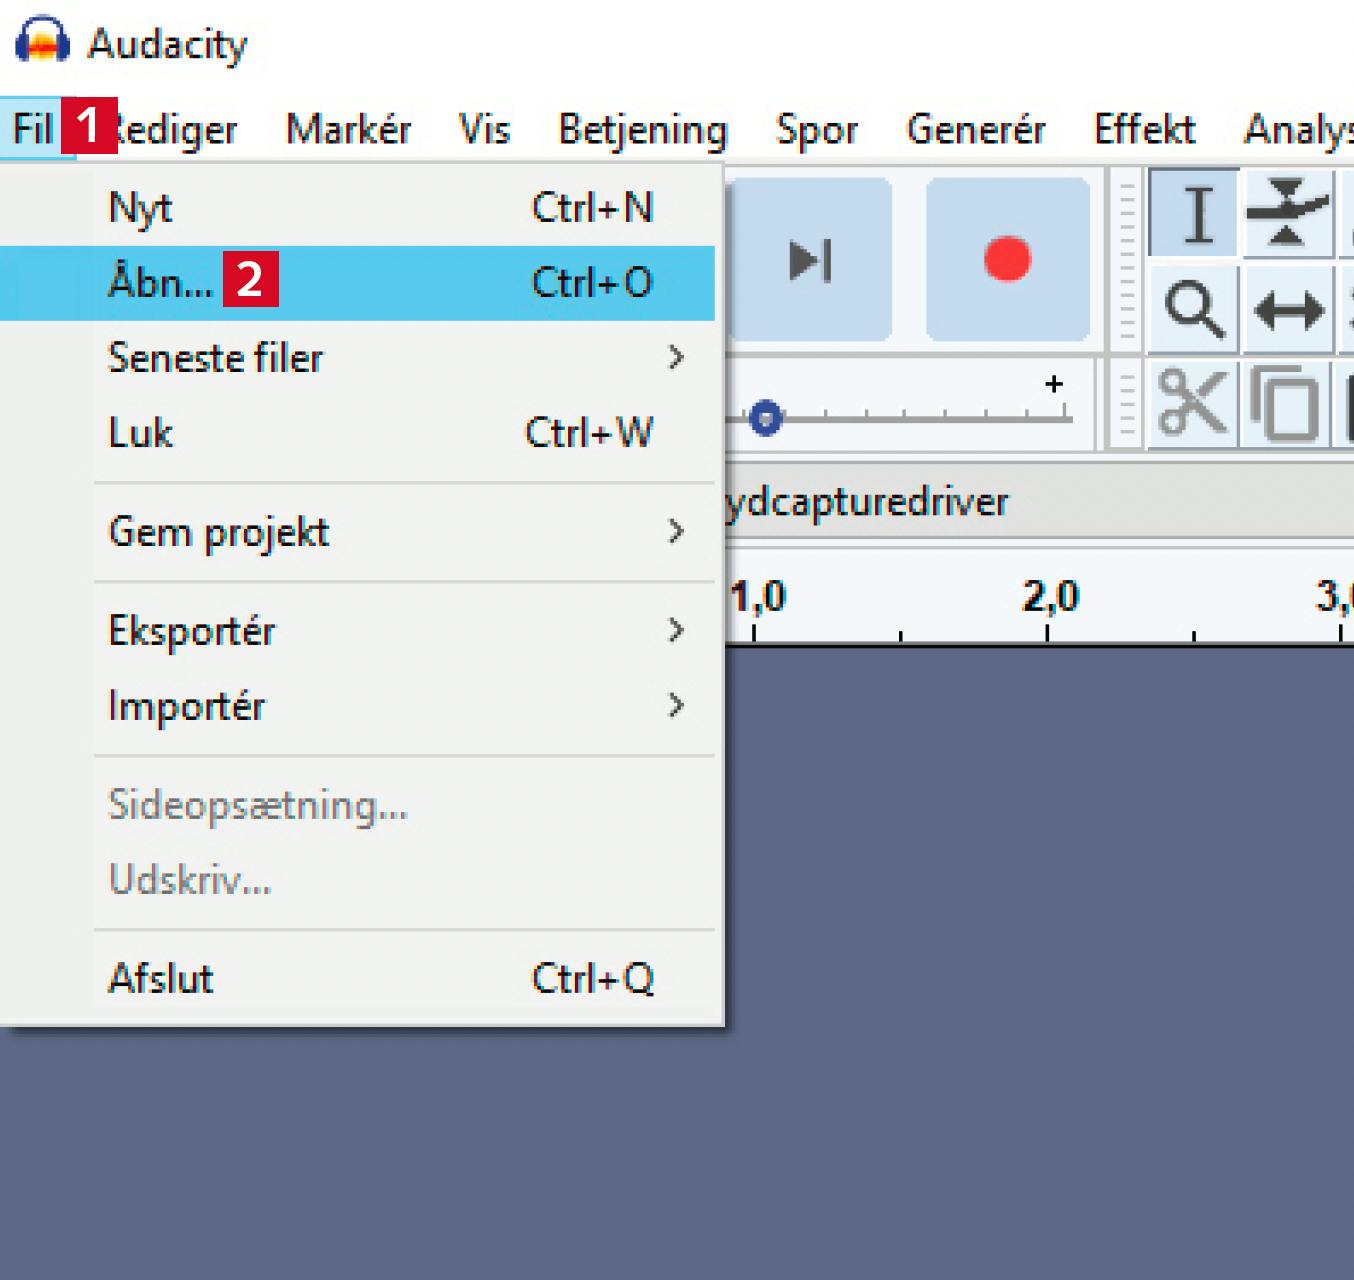Click the blue volume slider handle

(766, 417)
